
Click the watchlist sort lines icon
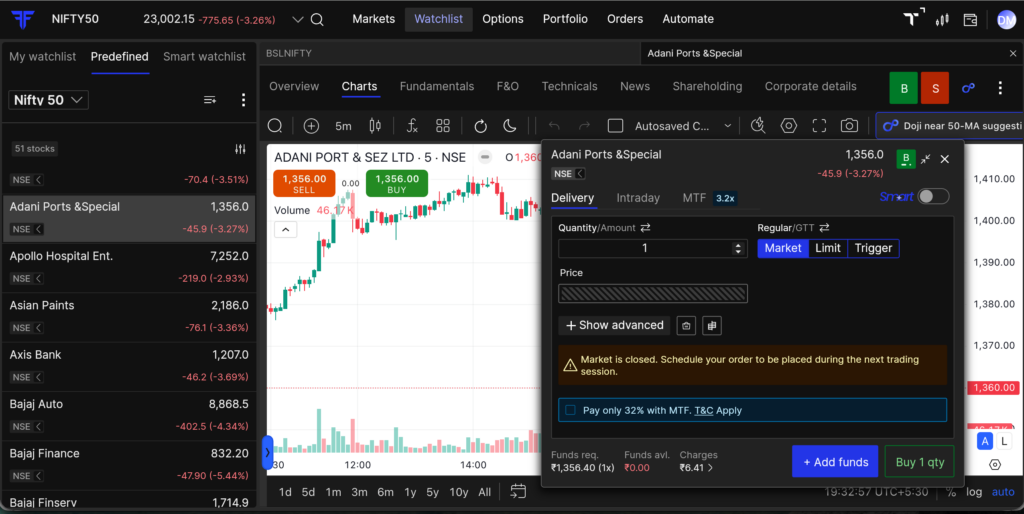click(x=210, y=100)
